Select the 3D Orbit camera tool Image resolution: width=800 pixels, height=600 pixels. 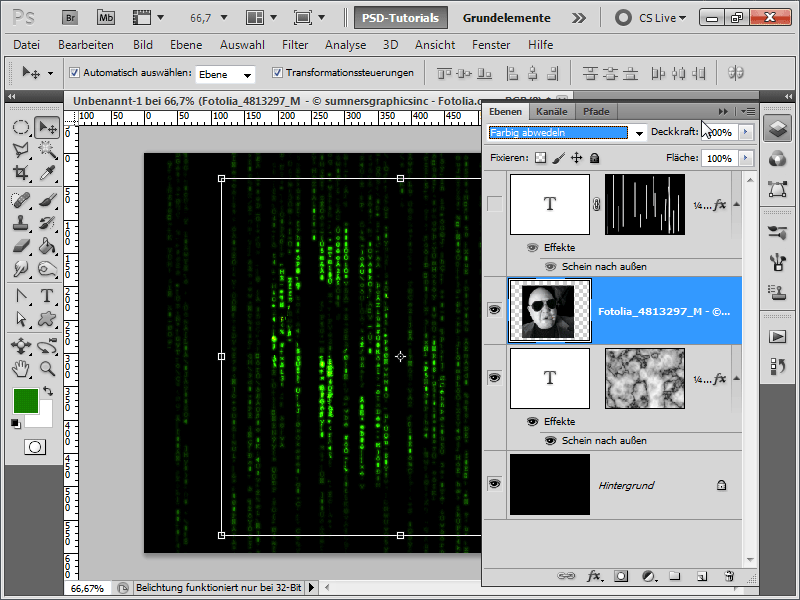pos(47,346)
